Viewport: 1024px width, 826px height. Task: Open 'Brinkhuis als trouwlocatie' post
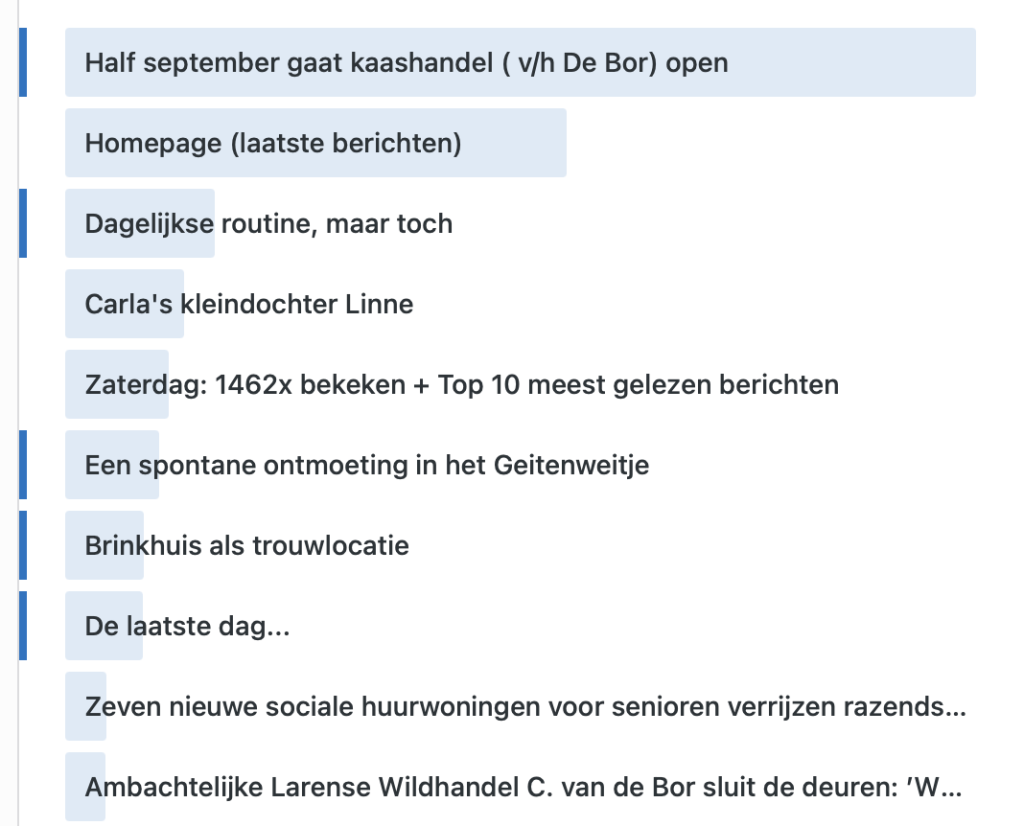point(247,545)
